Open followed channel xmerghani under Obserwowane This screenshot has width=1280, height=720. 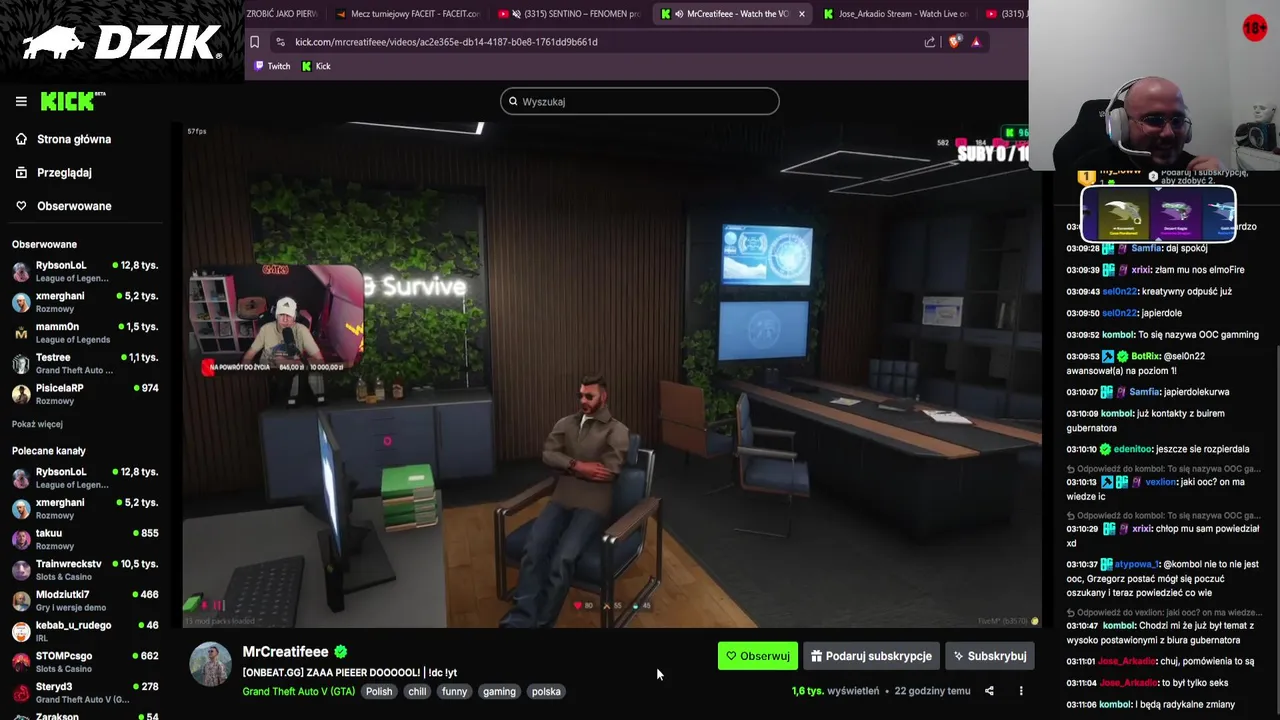point(84,302)
